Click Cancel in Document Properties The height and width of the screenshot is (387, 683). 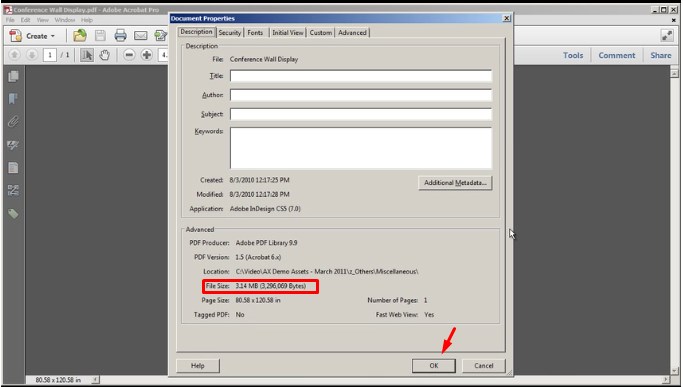(x=484, y=366)
